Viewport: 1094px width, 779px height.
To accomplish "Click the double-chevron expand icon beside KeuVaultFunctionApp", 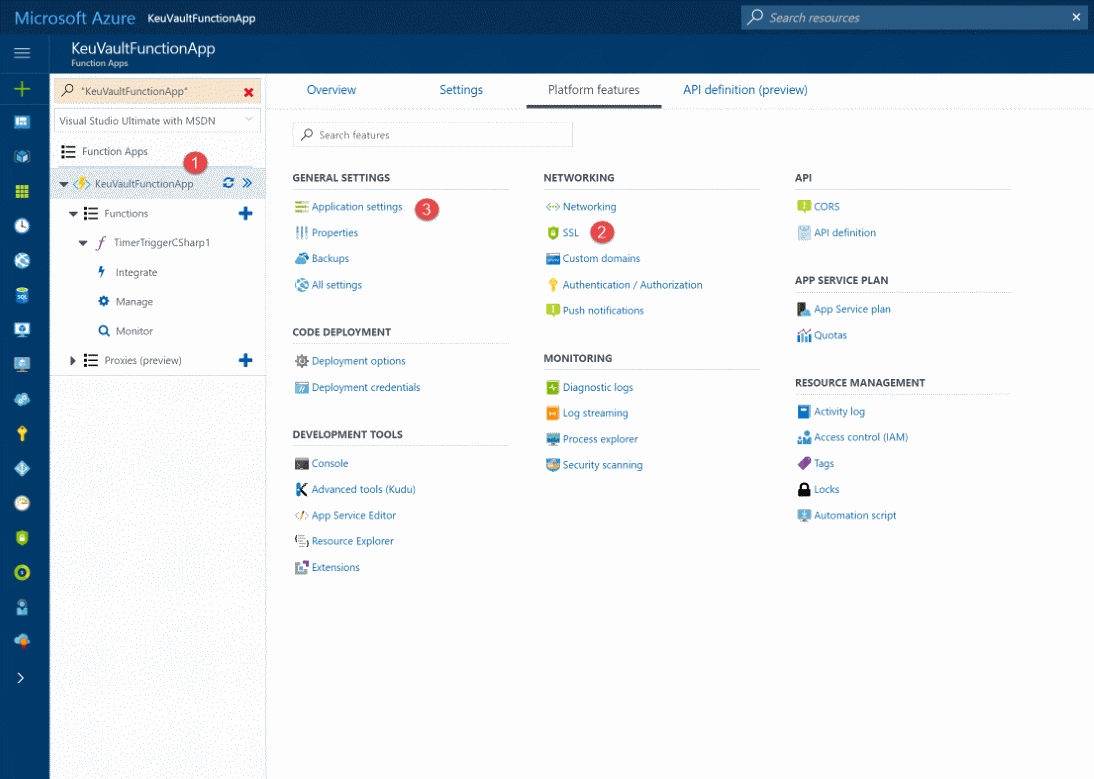I will click(247, 183).
